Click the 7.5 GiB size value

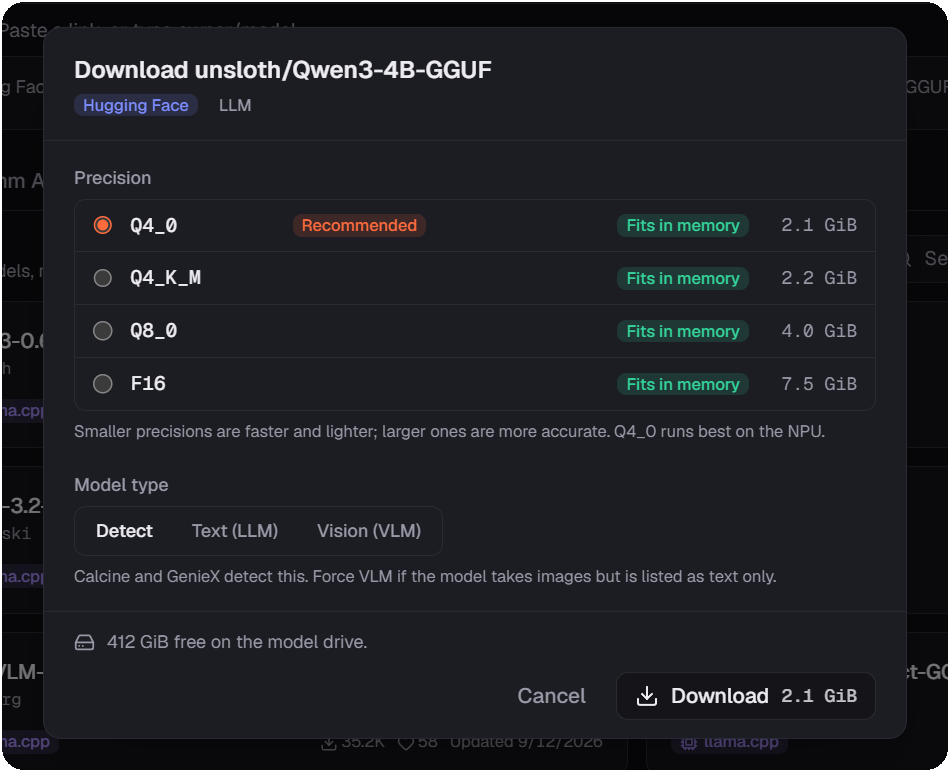[x=819, y=384]
